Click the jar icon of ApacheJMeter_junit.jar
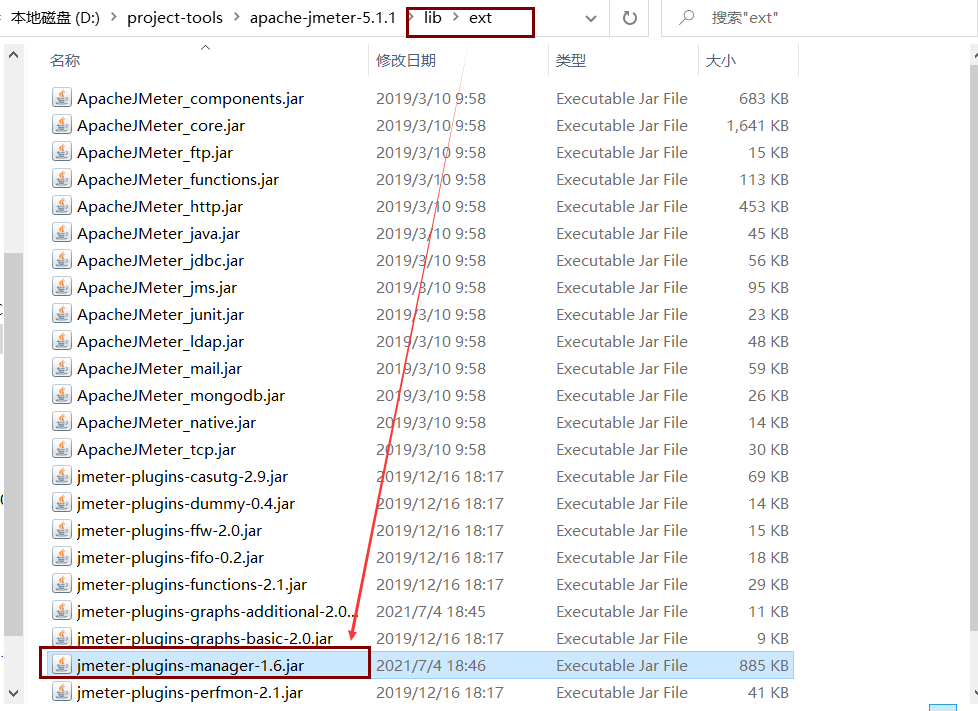978x711 pixels. [62, 314]
